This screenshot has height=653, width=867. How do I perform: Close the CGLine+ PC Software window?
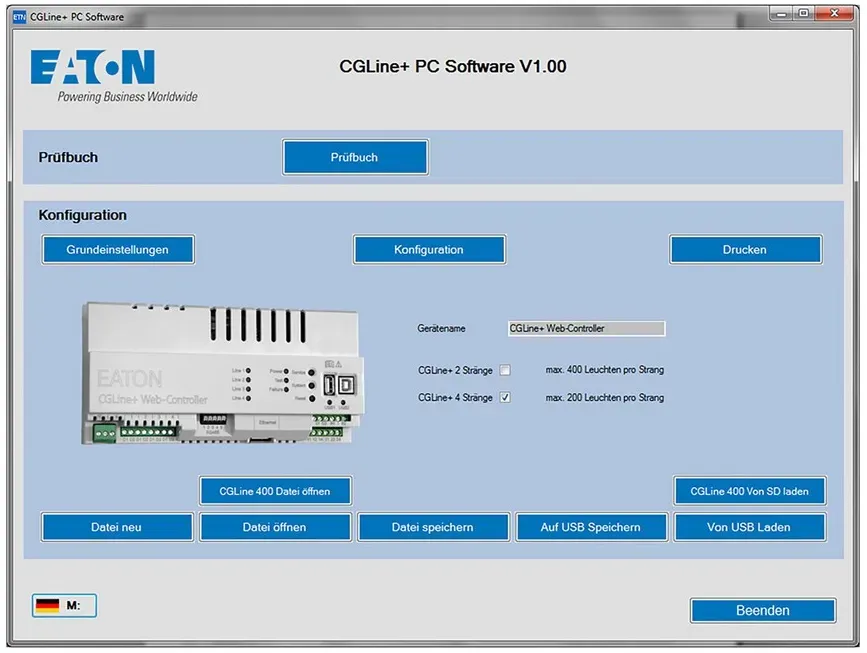tap(834, 14)
